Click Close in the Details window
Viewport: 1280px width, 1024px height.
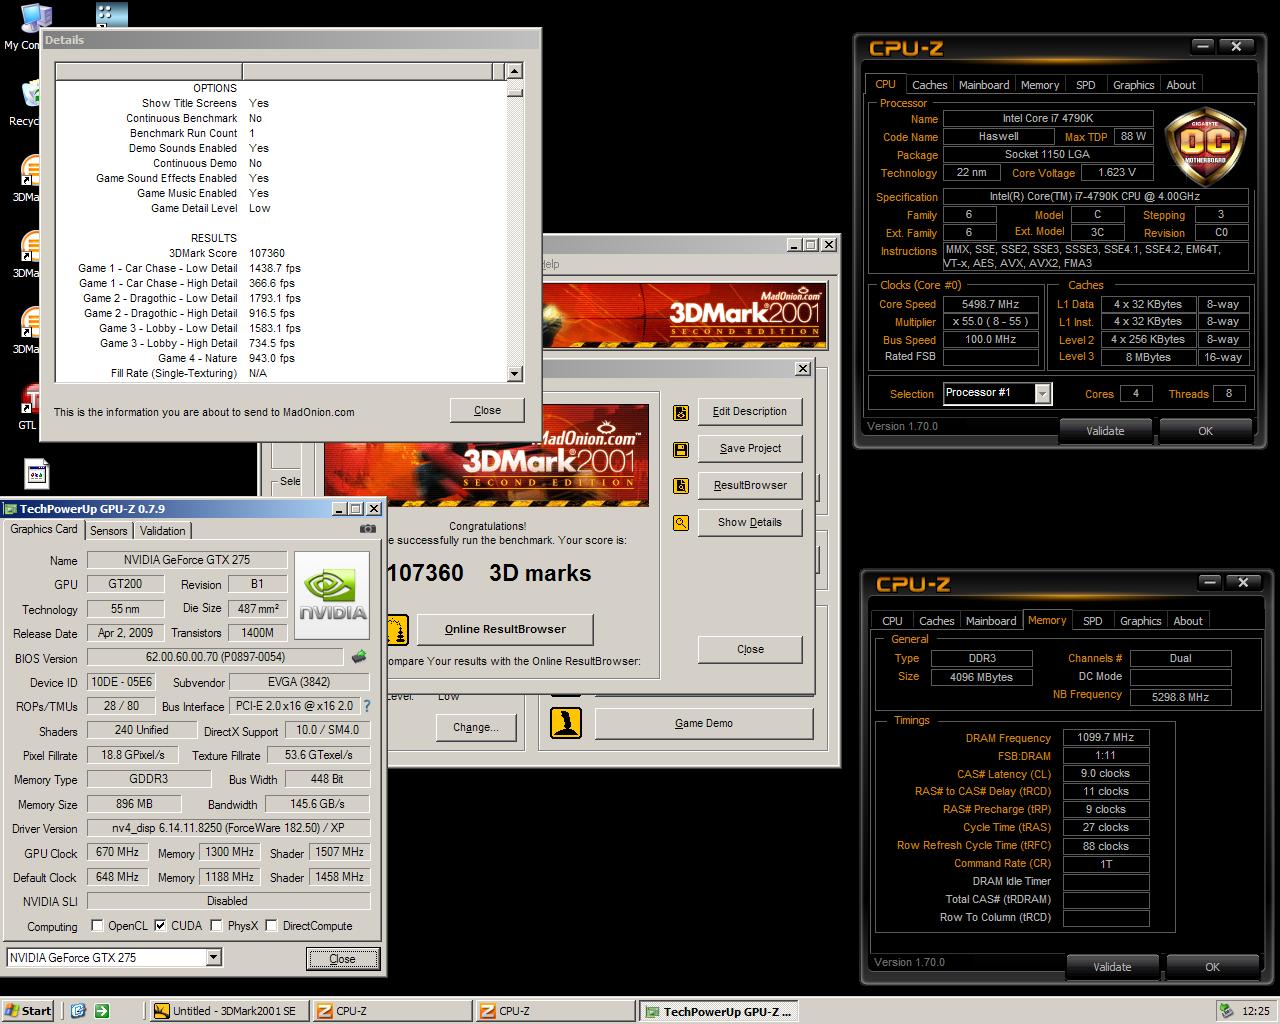487,410
